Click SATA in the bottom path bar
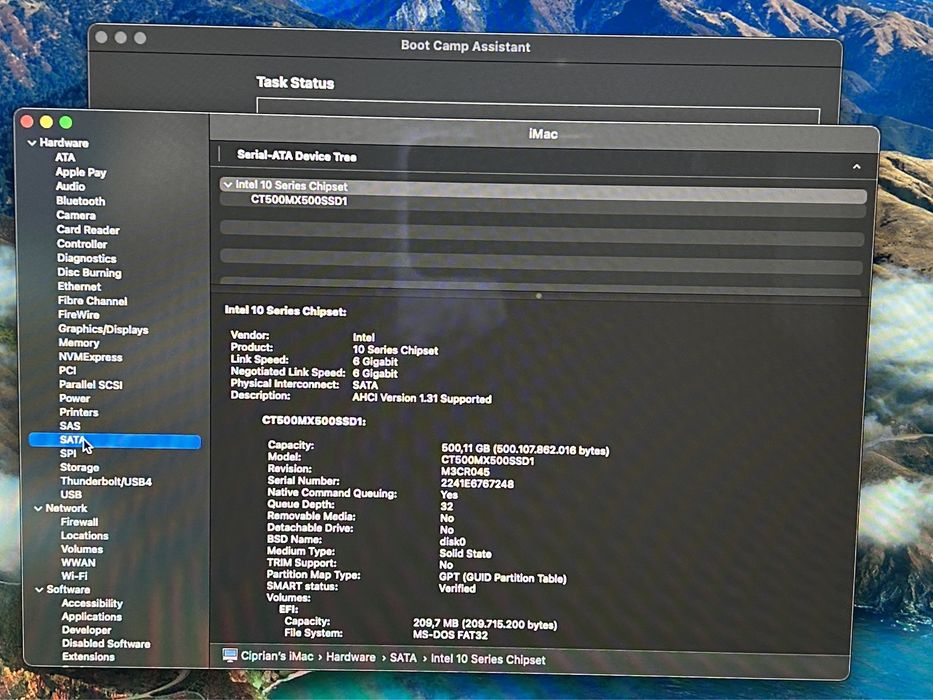The height and width of the screenshot is (700, 933). pyautogui.click(x=403, y=658)
